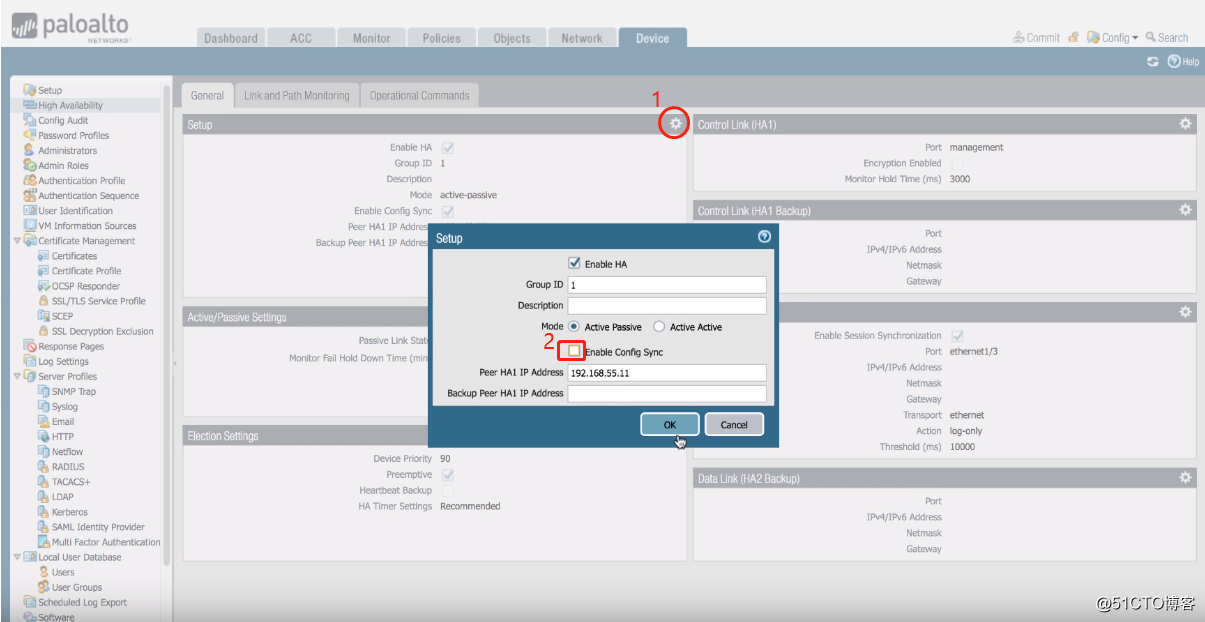Toggle Enable HA checkbox in dialog
The image size is (1205, 622).
tap(574, 264)
